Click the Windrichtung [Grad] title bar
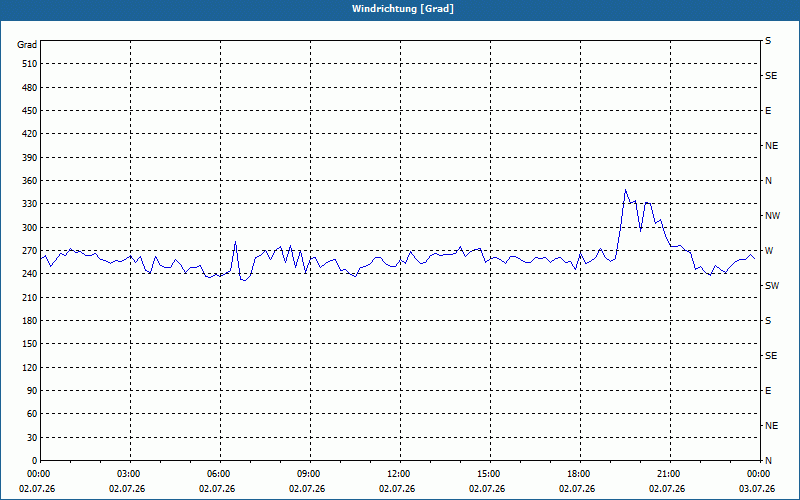 click(400, 9)
